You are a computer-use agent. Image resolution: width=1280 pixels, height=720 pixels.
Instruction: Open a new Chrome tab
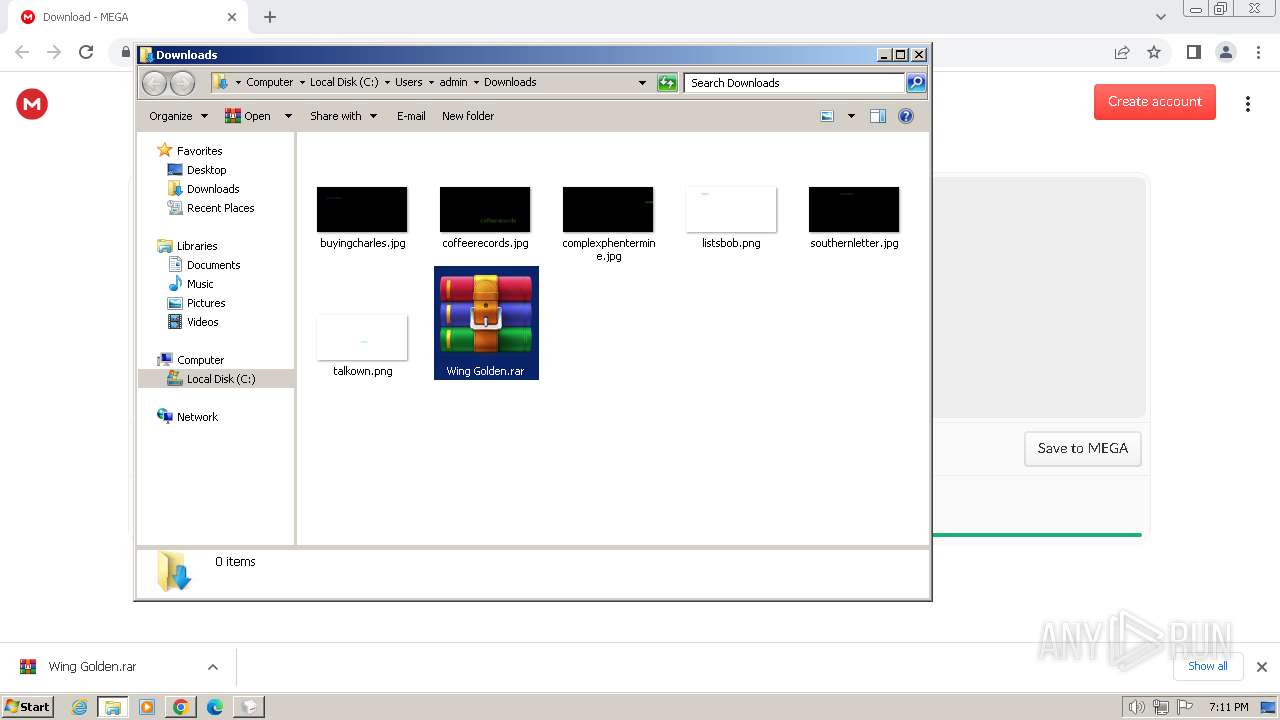[x=270, y=17]
